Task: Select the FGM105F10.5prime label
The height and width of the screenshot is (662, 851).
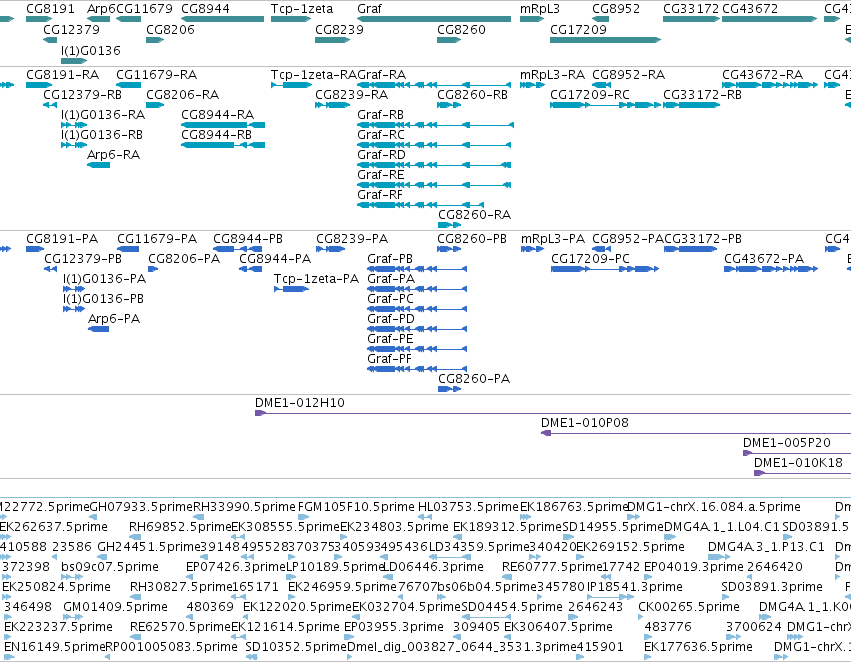Action: pyautogui.click(x=356, y=507)
